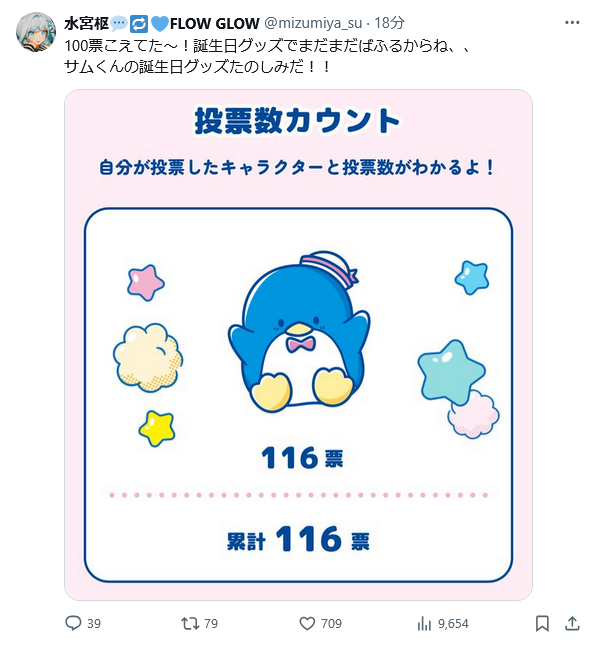Screen dimensions: 598x645
Task: Click the 39 replies count
Action: tap(94, 624)
